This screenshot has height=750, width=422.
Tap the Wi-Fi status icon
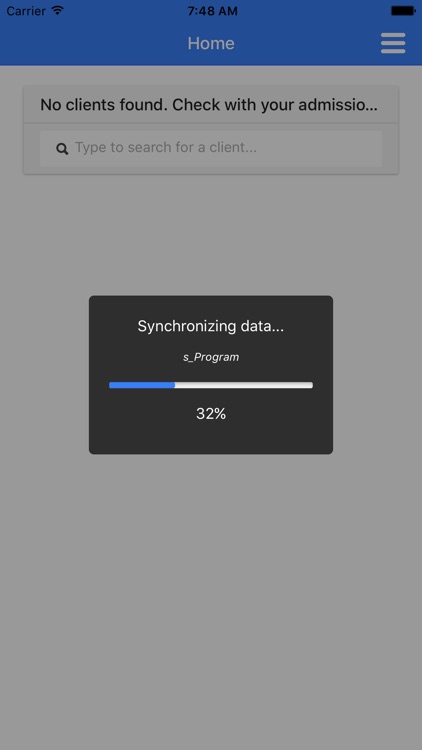[x=58, y=11]
